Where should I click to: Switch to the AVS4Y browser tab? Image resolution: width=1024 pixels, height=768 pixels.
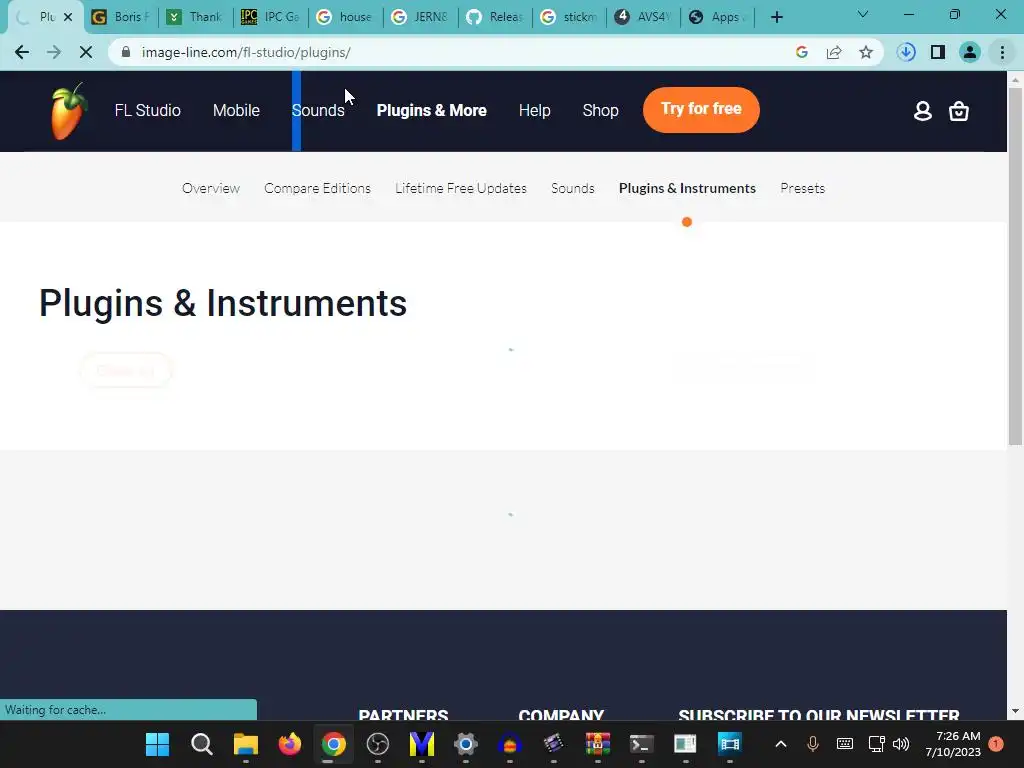(x=644, y=17)
